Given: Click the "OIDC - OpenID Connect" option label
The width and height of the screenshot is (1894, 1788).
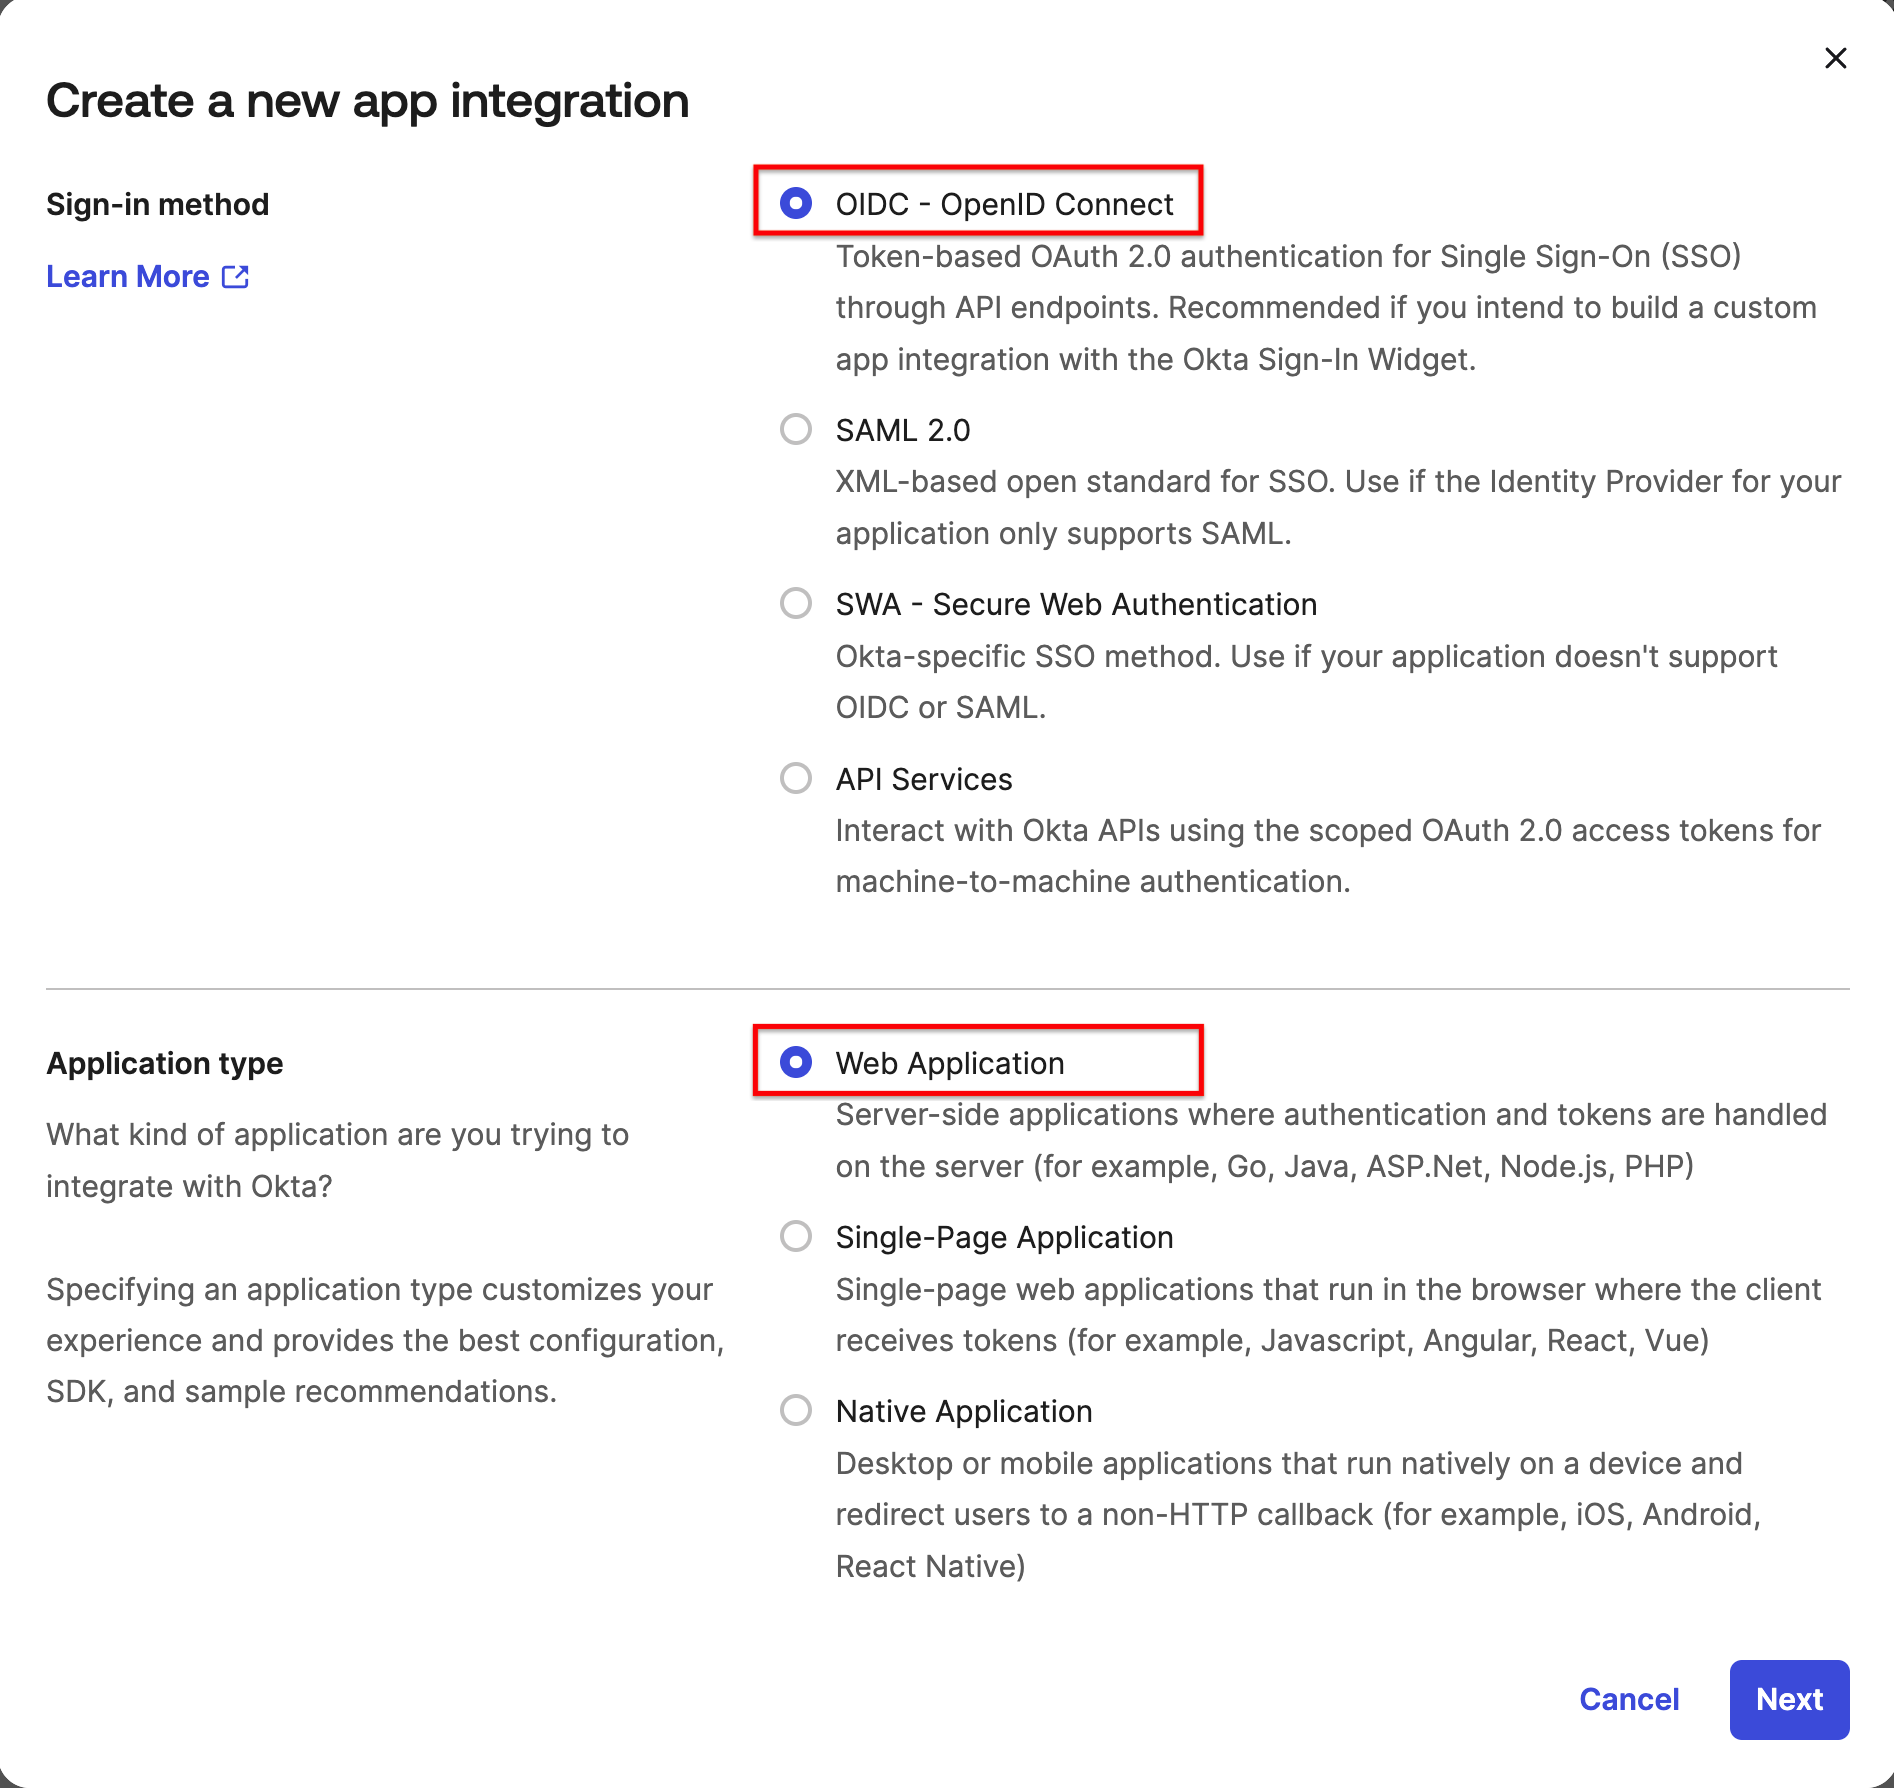Looking at the screenshot, I should [1003, 203].
